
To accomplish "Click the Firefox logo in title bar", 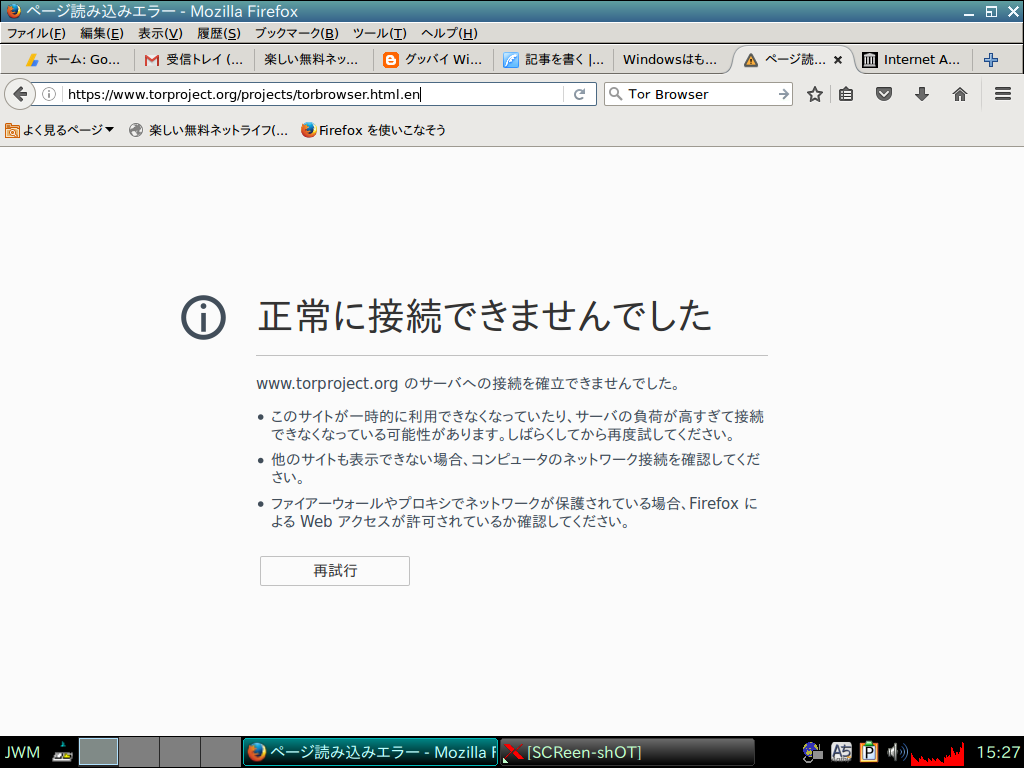I will click(x=14, y=10).
